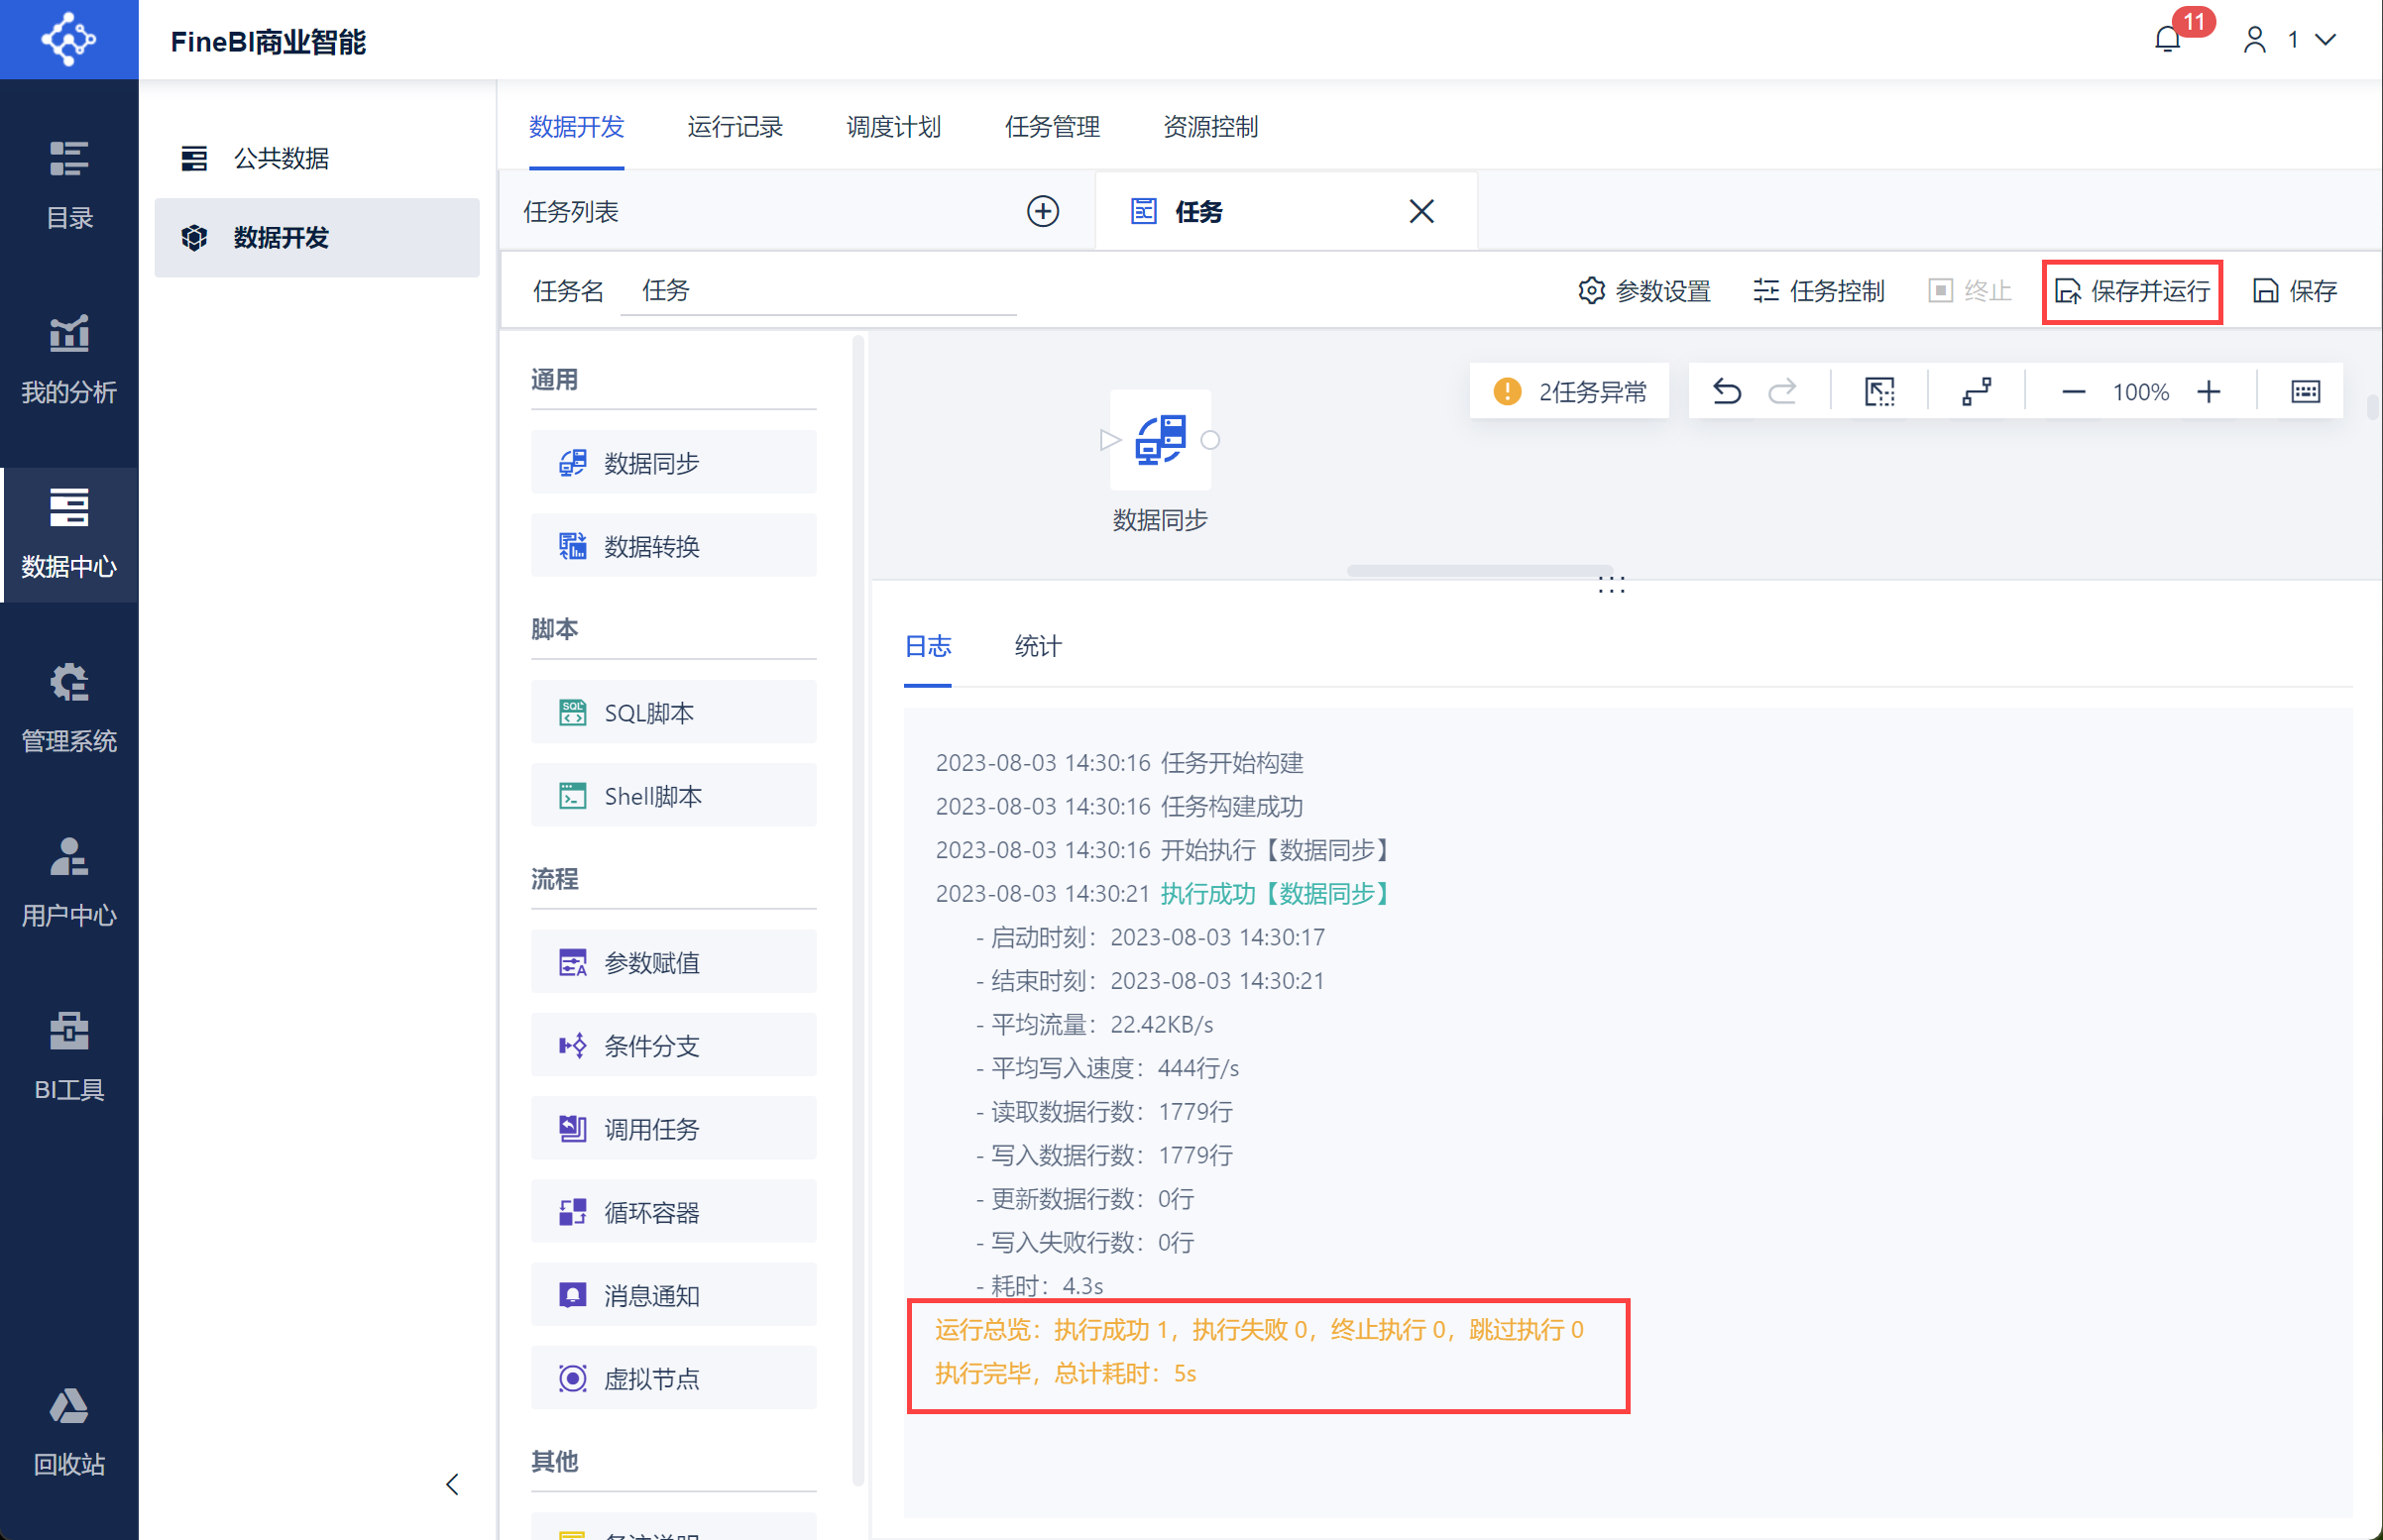Viewport: 2383px width, 1540px height.
Task: Switch to the 运行记录 tab
Action: [x=735, y=127]
